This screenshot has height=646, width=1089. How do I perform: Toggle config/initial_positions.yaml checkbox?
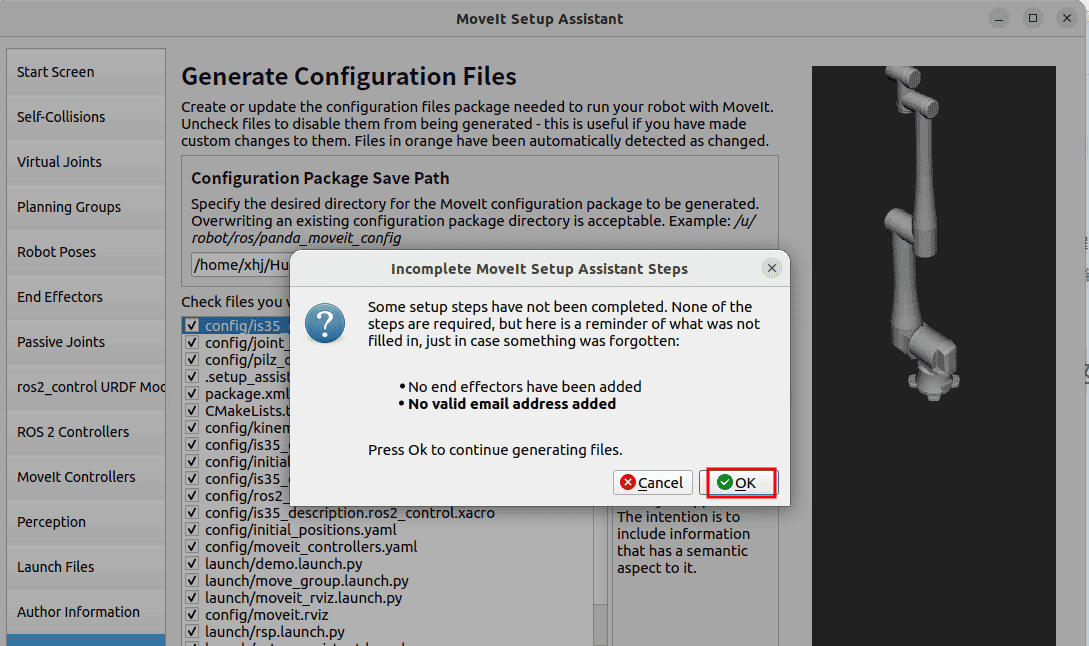click(x=192, y=530)
